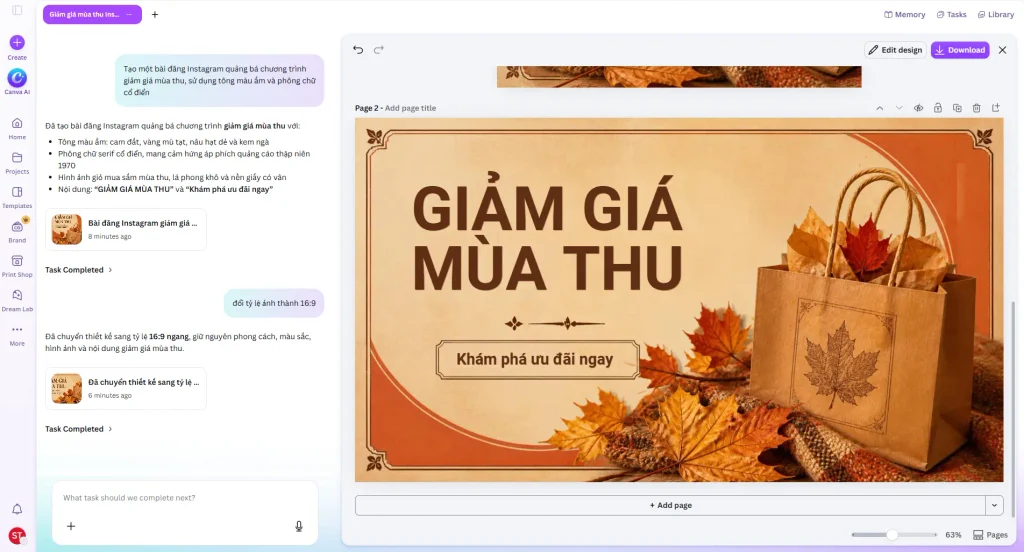Go to Home in sidebar
Image resolution: width=1024 pixels, height=552 pixels.
[17, 129]
